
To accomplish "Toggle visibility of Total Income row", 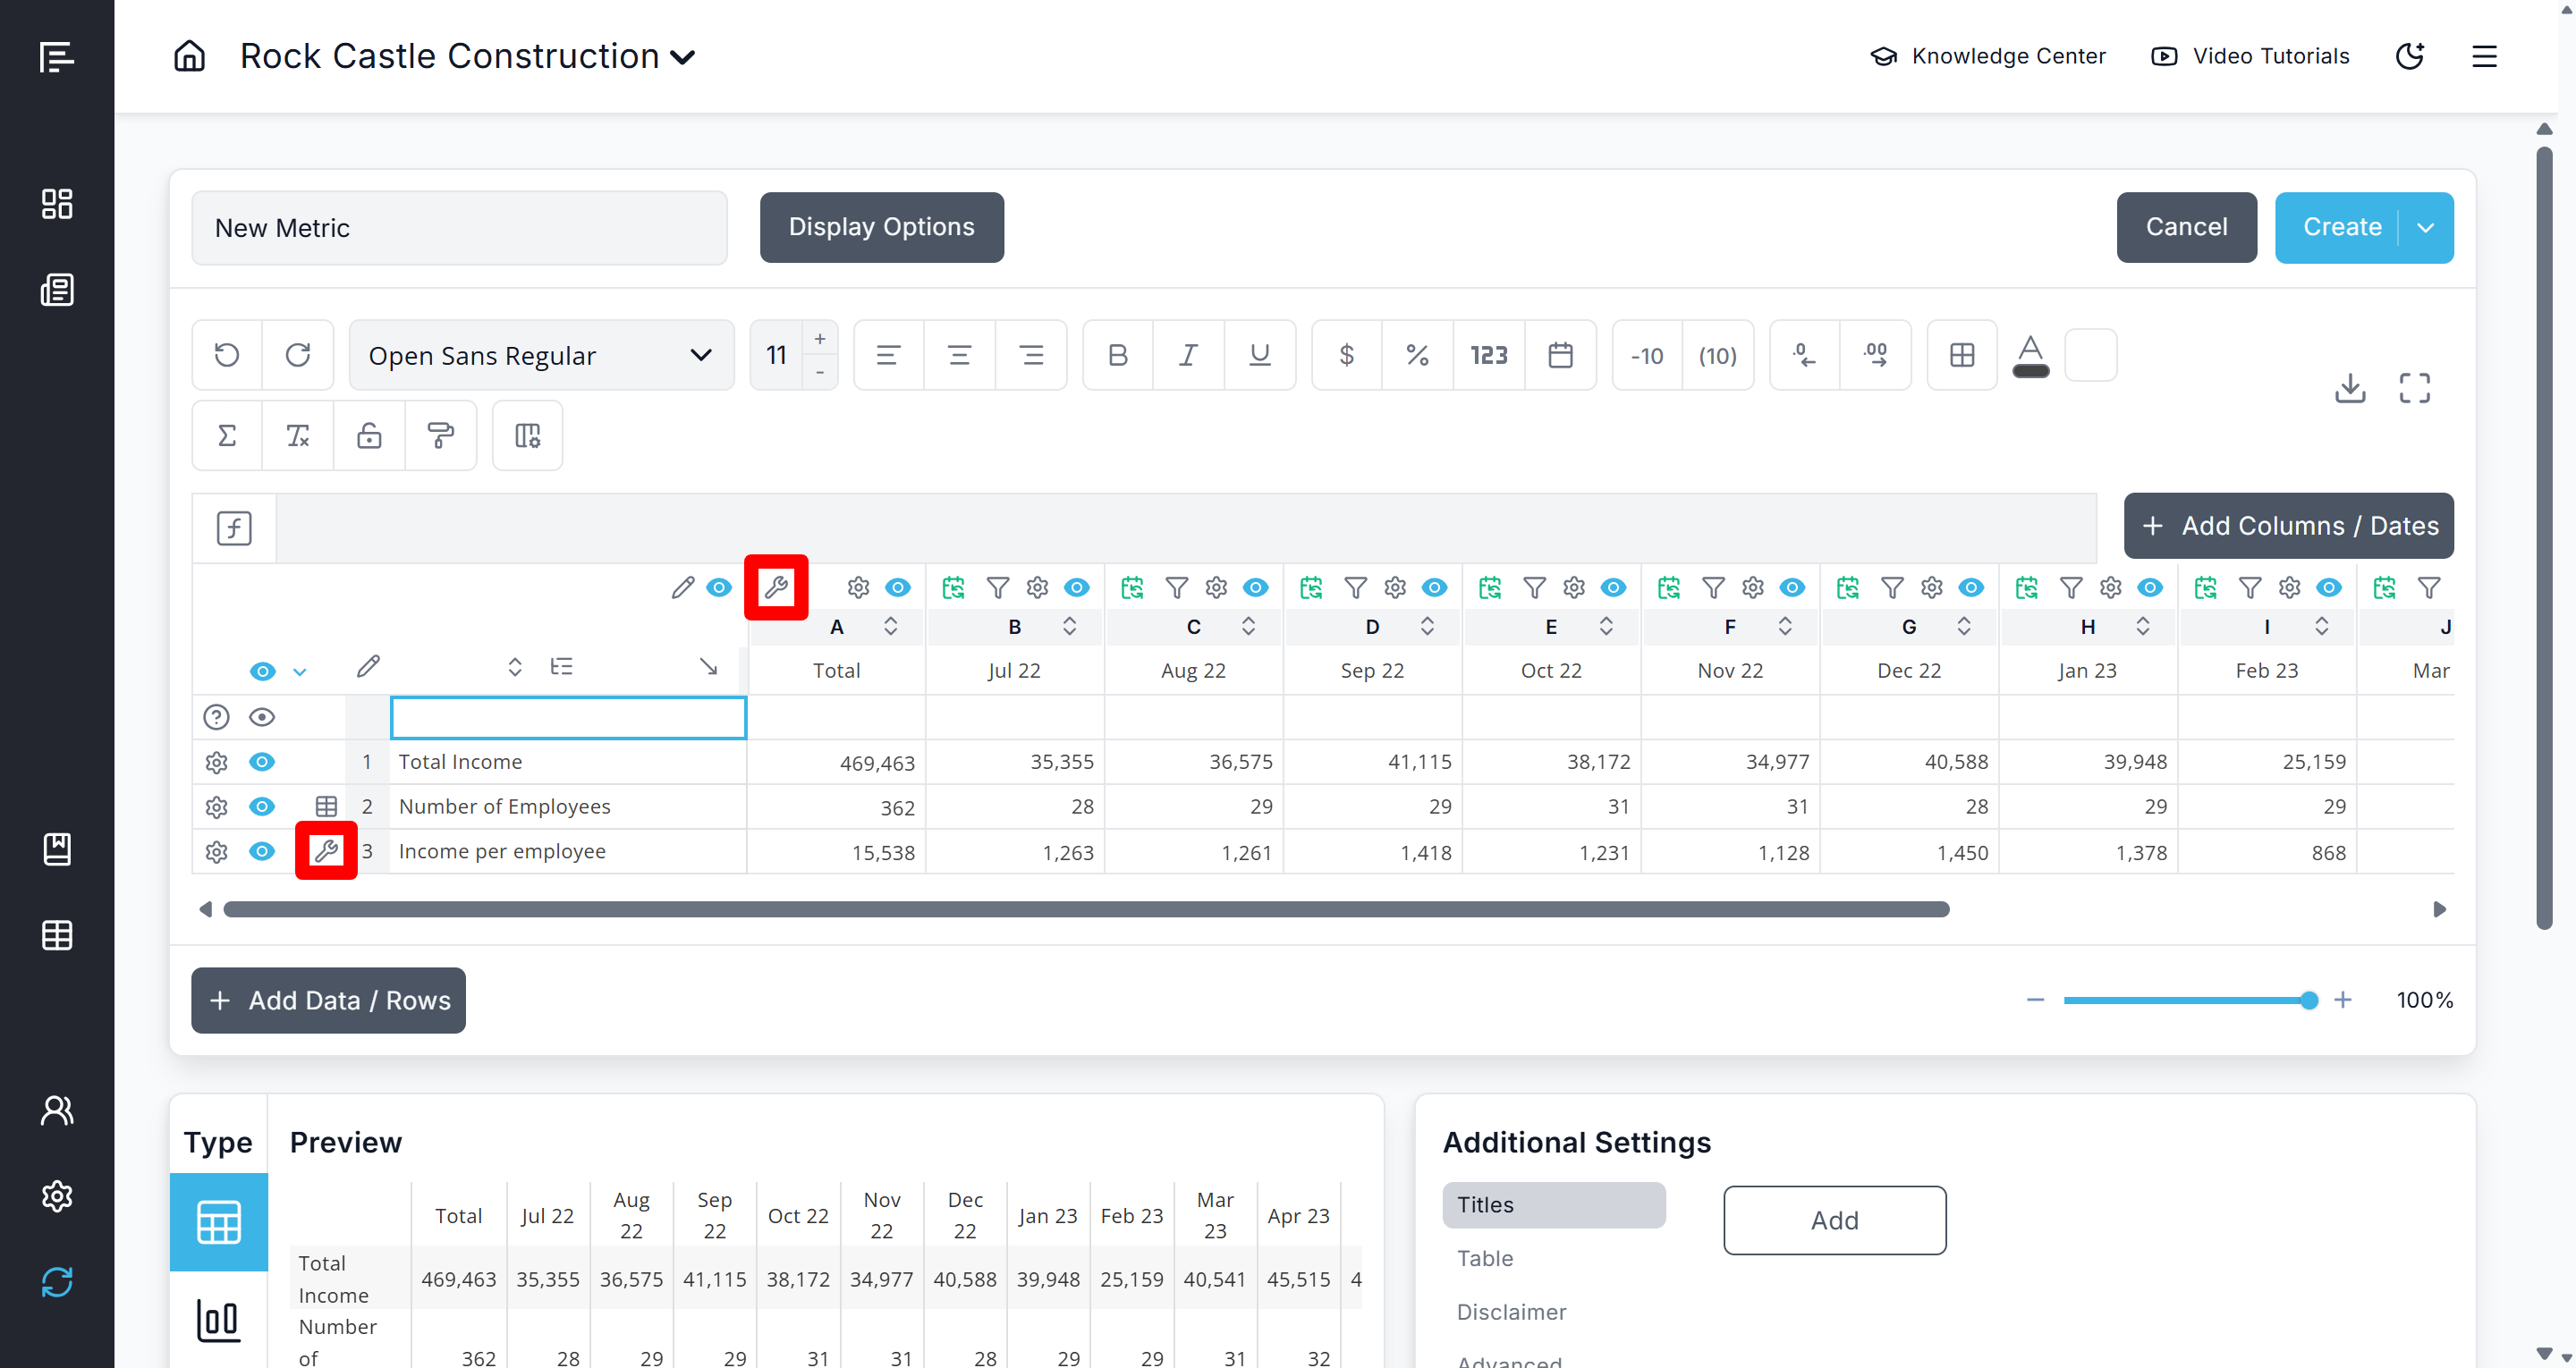I will (262, 762).
